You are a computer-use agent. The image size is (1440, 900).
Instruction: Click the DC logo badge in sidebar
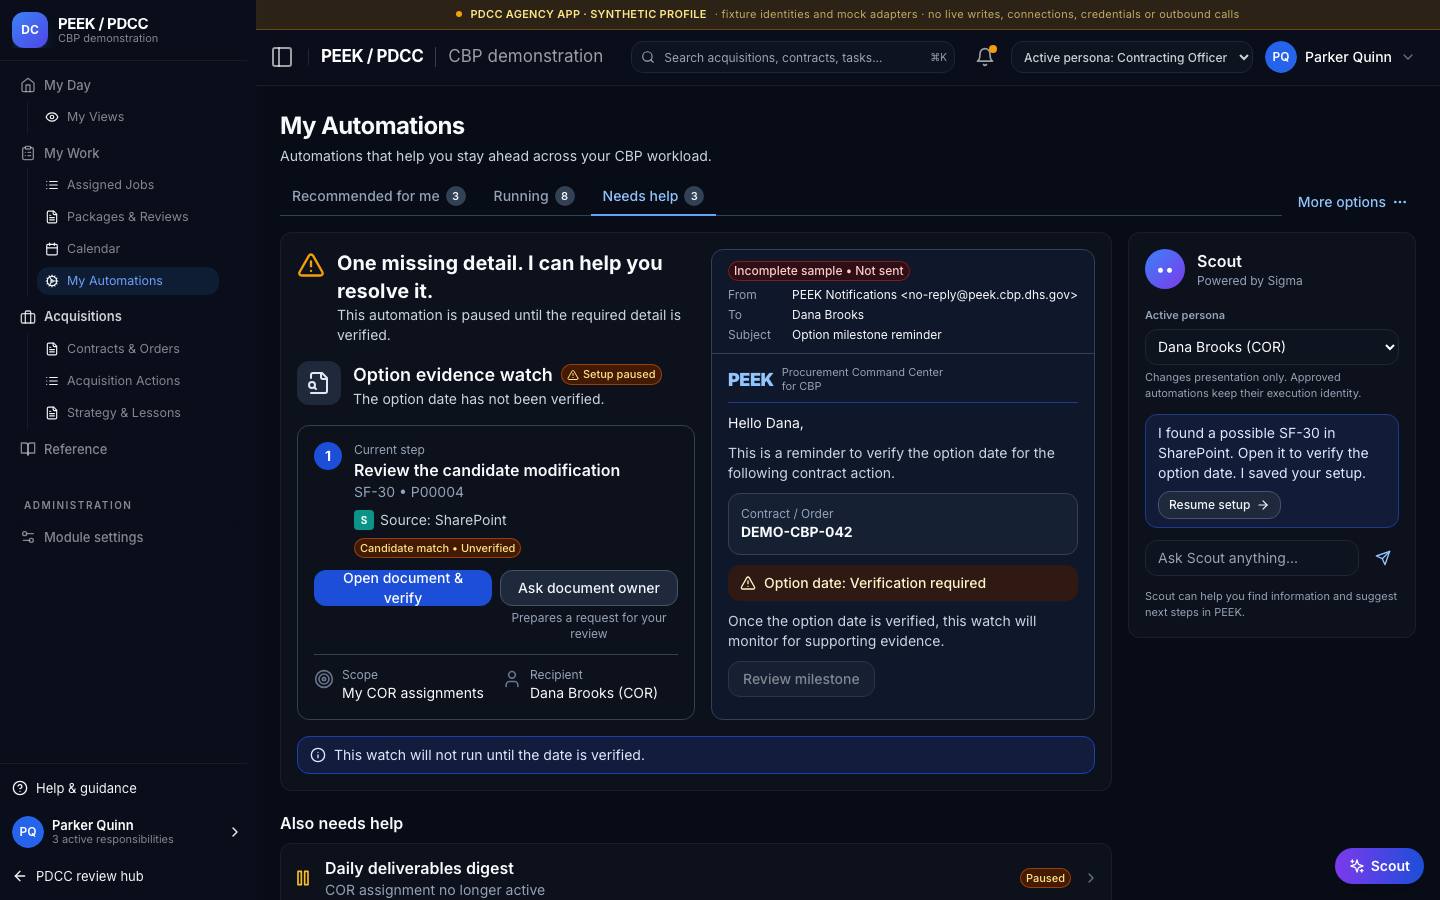click(x=30, y=30)
